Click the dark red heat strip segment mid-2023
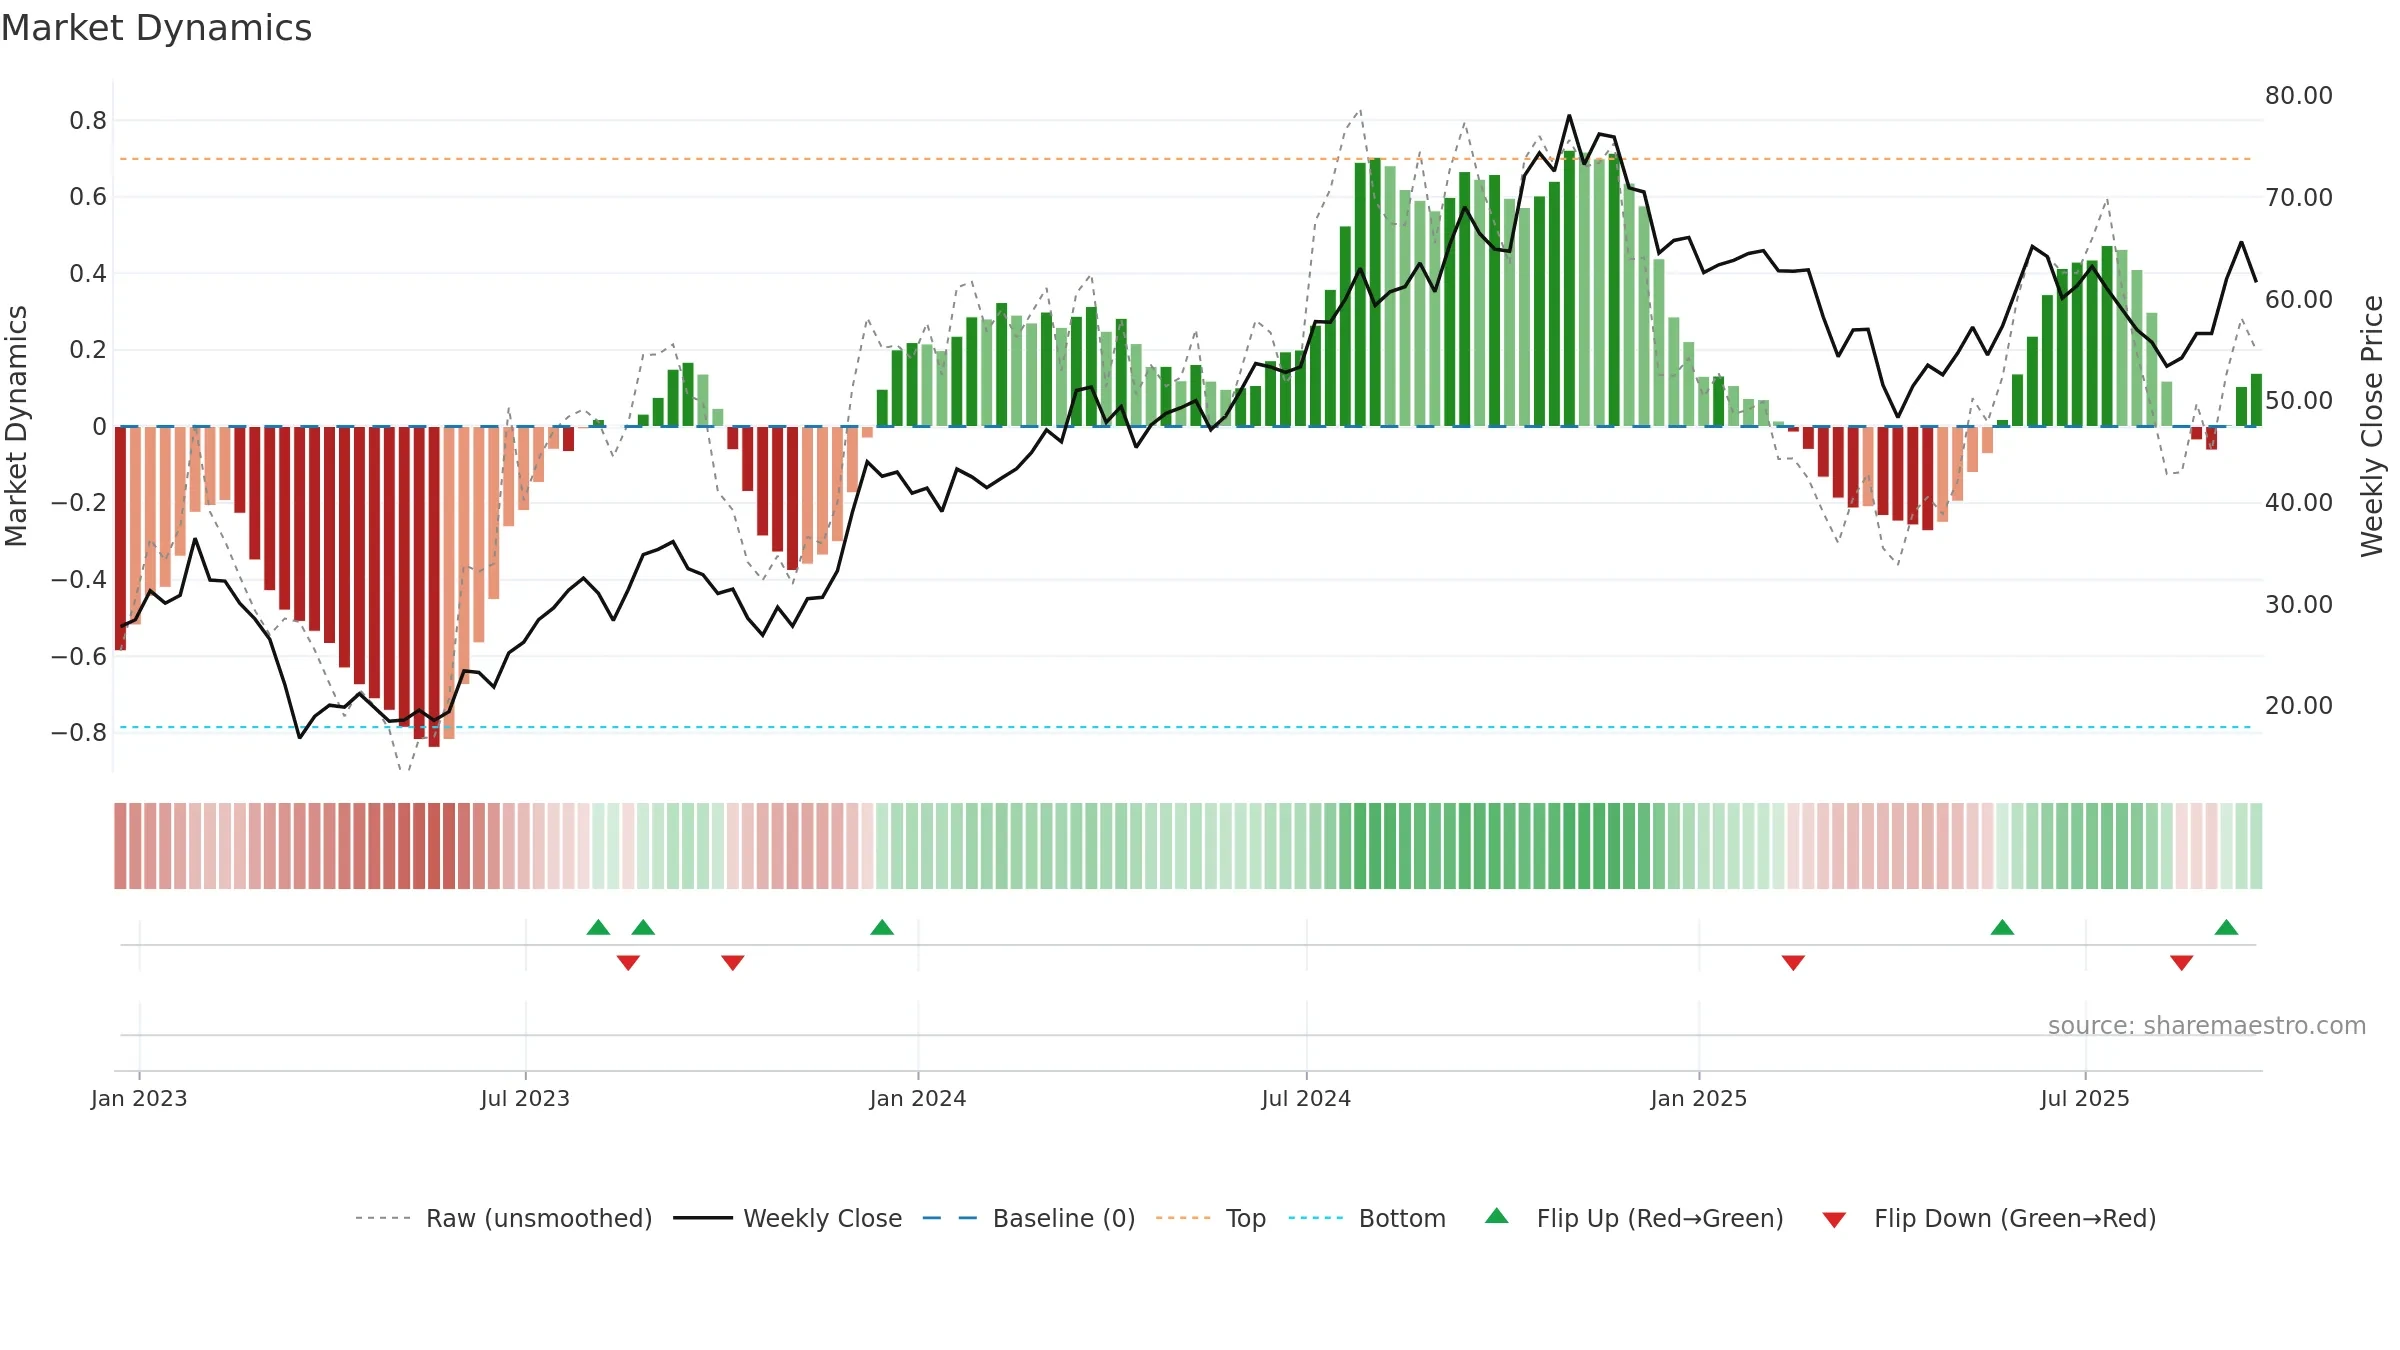The image size is (2400, 1350). click(434, 846)
